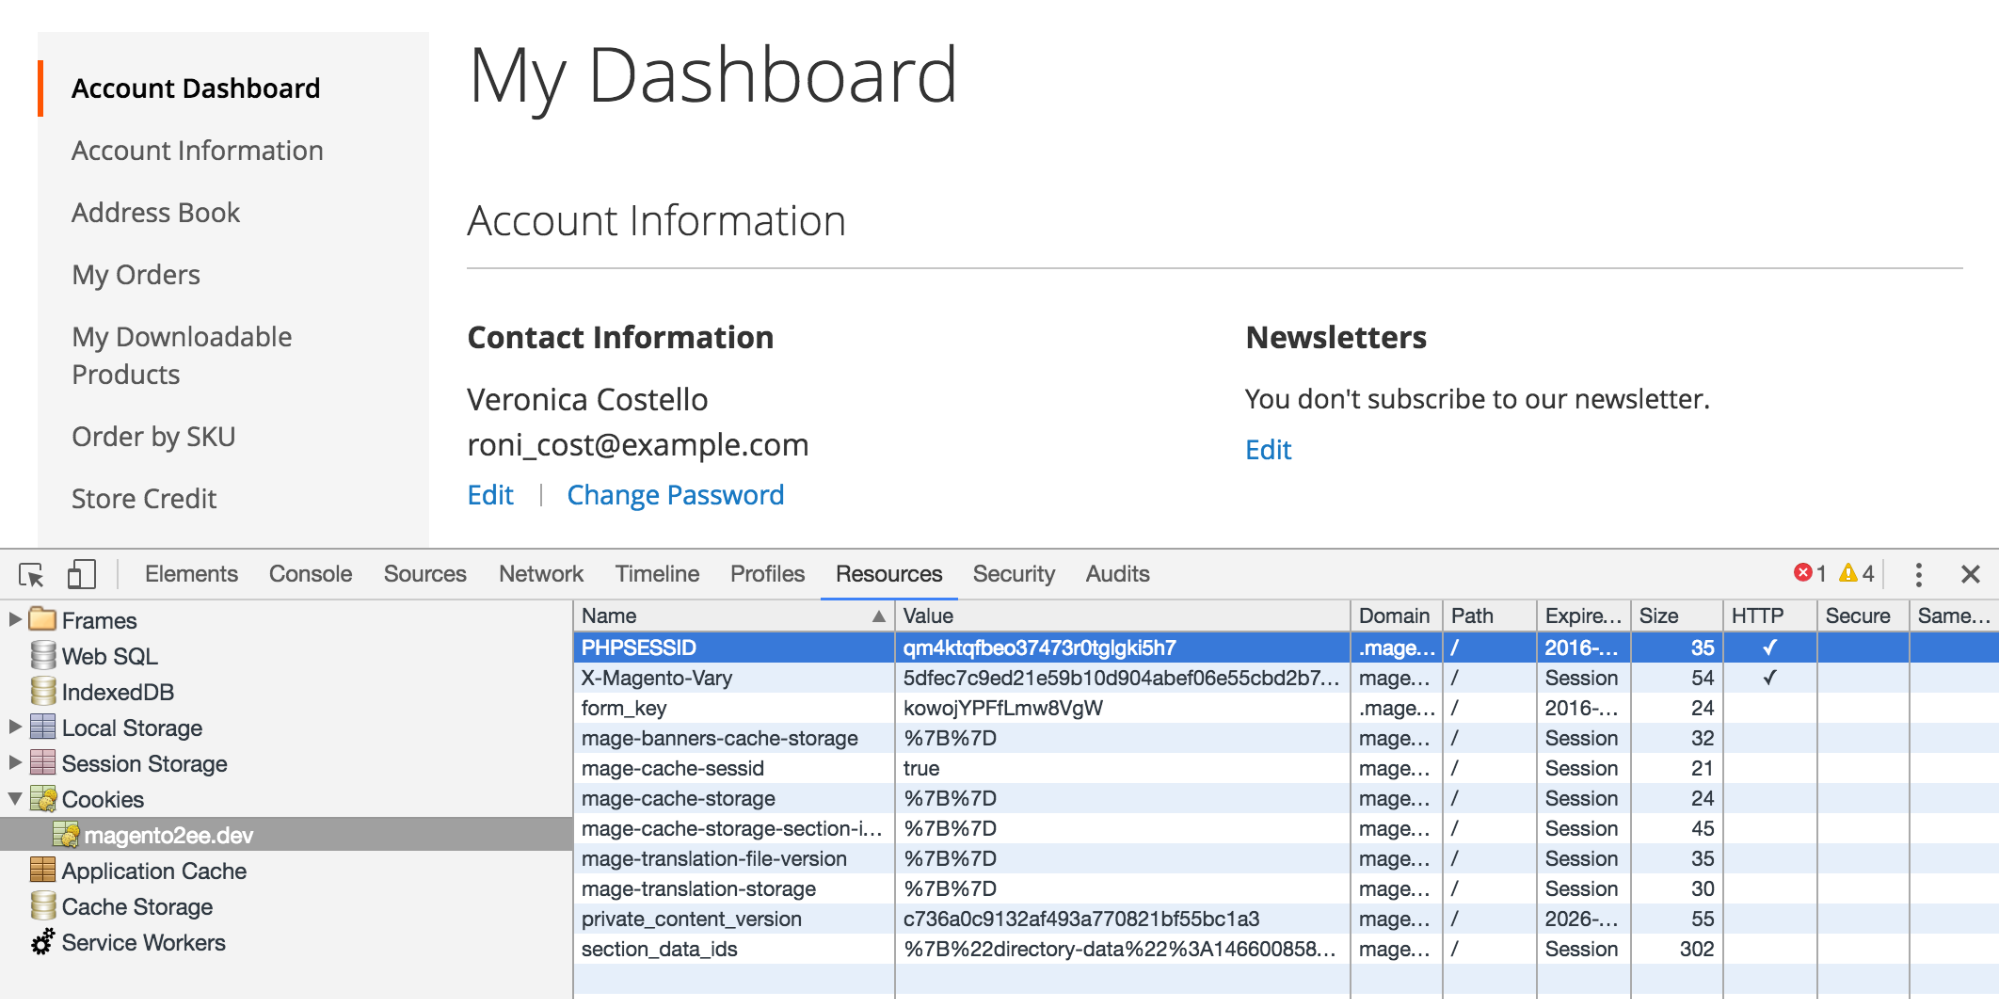Switch to the Network tab
The height and width of the screenshot is (1000, 1999).
coord(540,574)
